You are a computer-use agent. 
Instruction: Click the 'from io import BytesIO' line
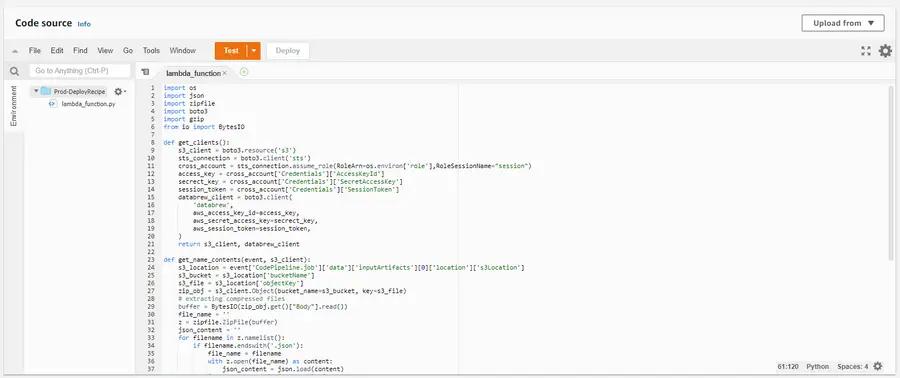(x=204, y=127)
